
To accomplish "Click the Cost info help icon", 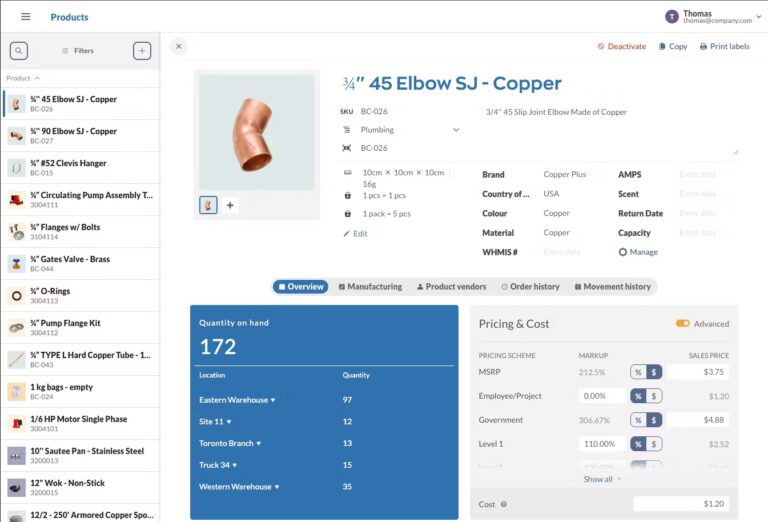I will (504, 504).
